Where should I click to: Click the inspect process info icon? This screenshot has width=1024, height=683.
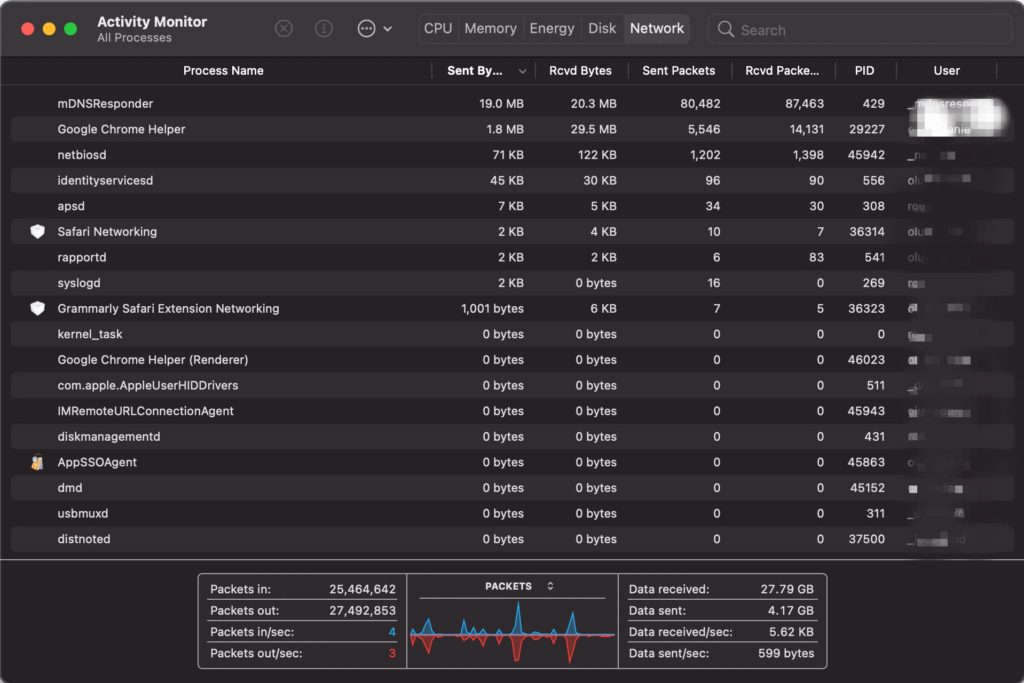pos(324,29)
